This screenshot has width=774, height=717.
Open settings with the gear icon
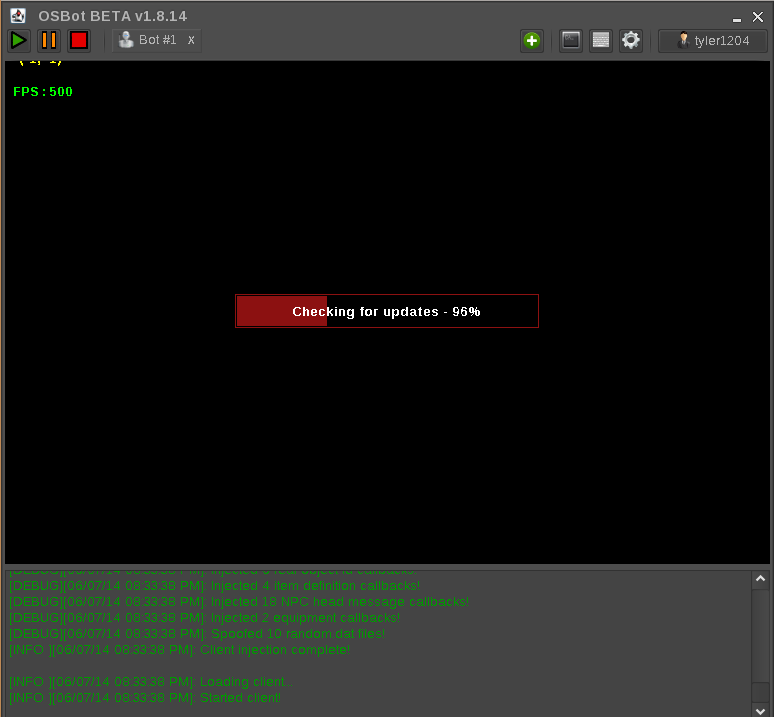tap(631, 40)
